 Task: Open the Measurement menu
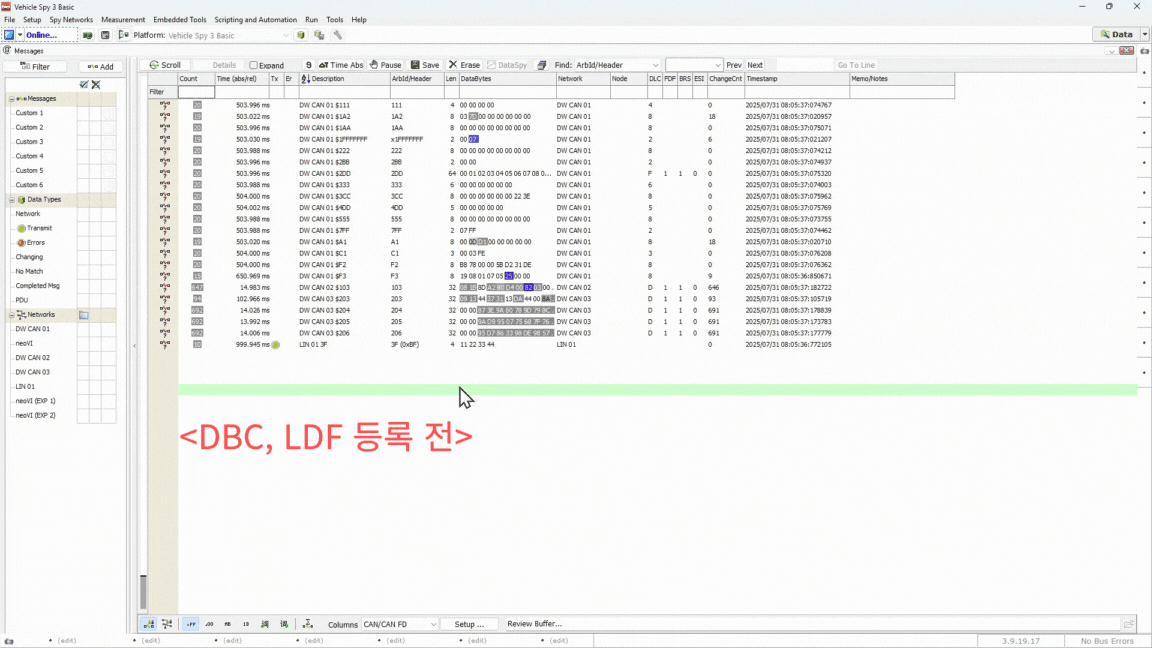pyautogui.click(x=123, y=19)
